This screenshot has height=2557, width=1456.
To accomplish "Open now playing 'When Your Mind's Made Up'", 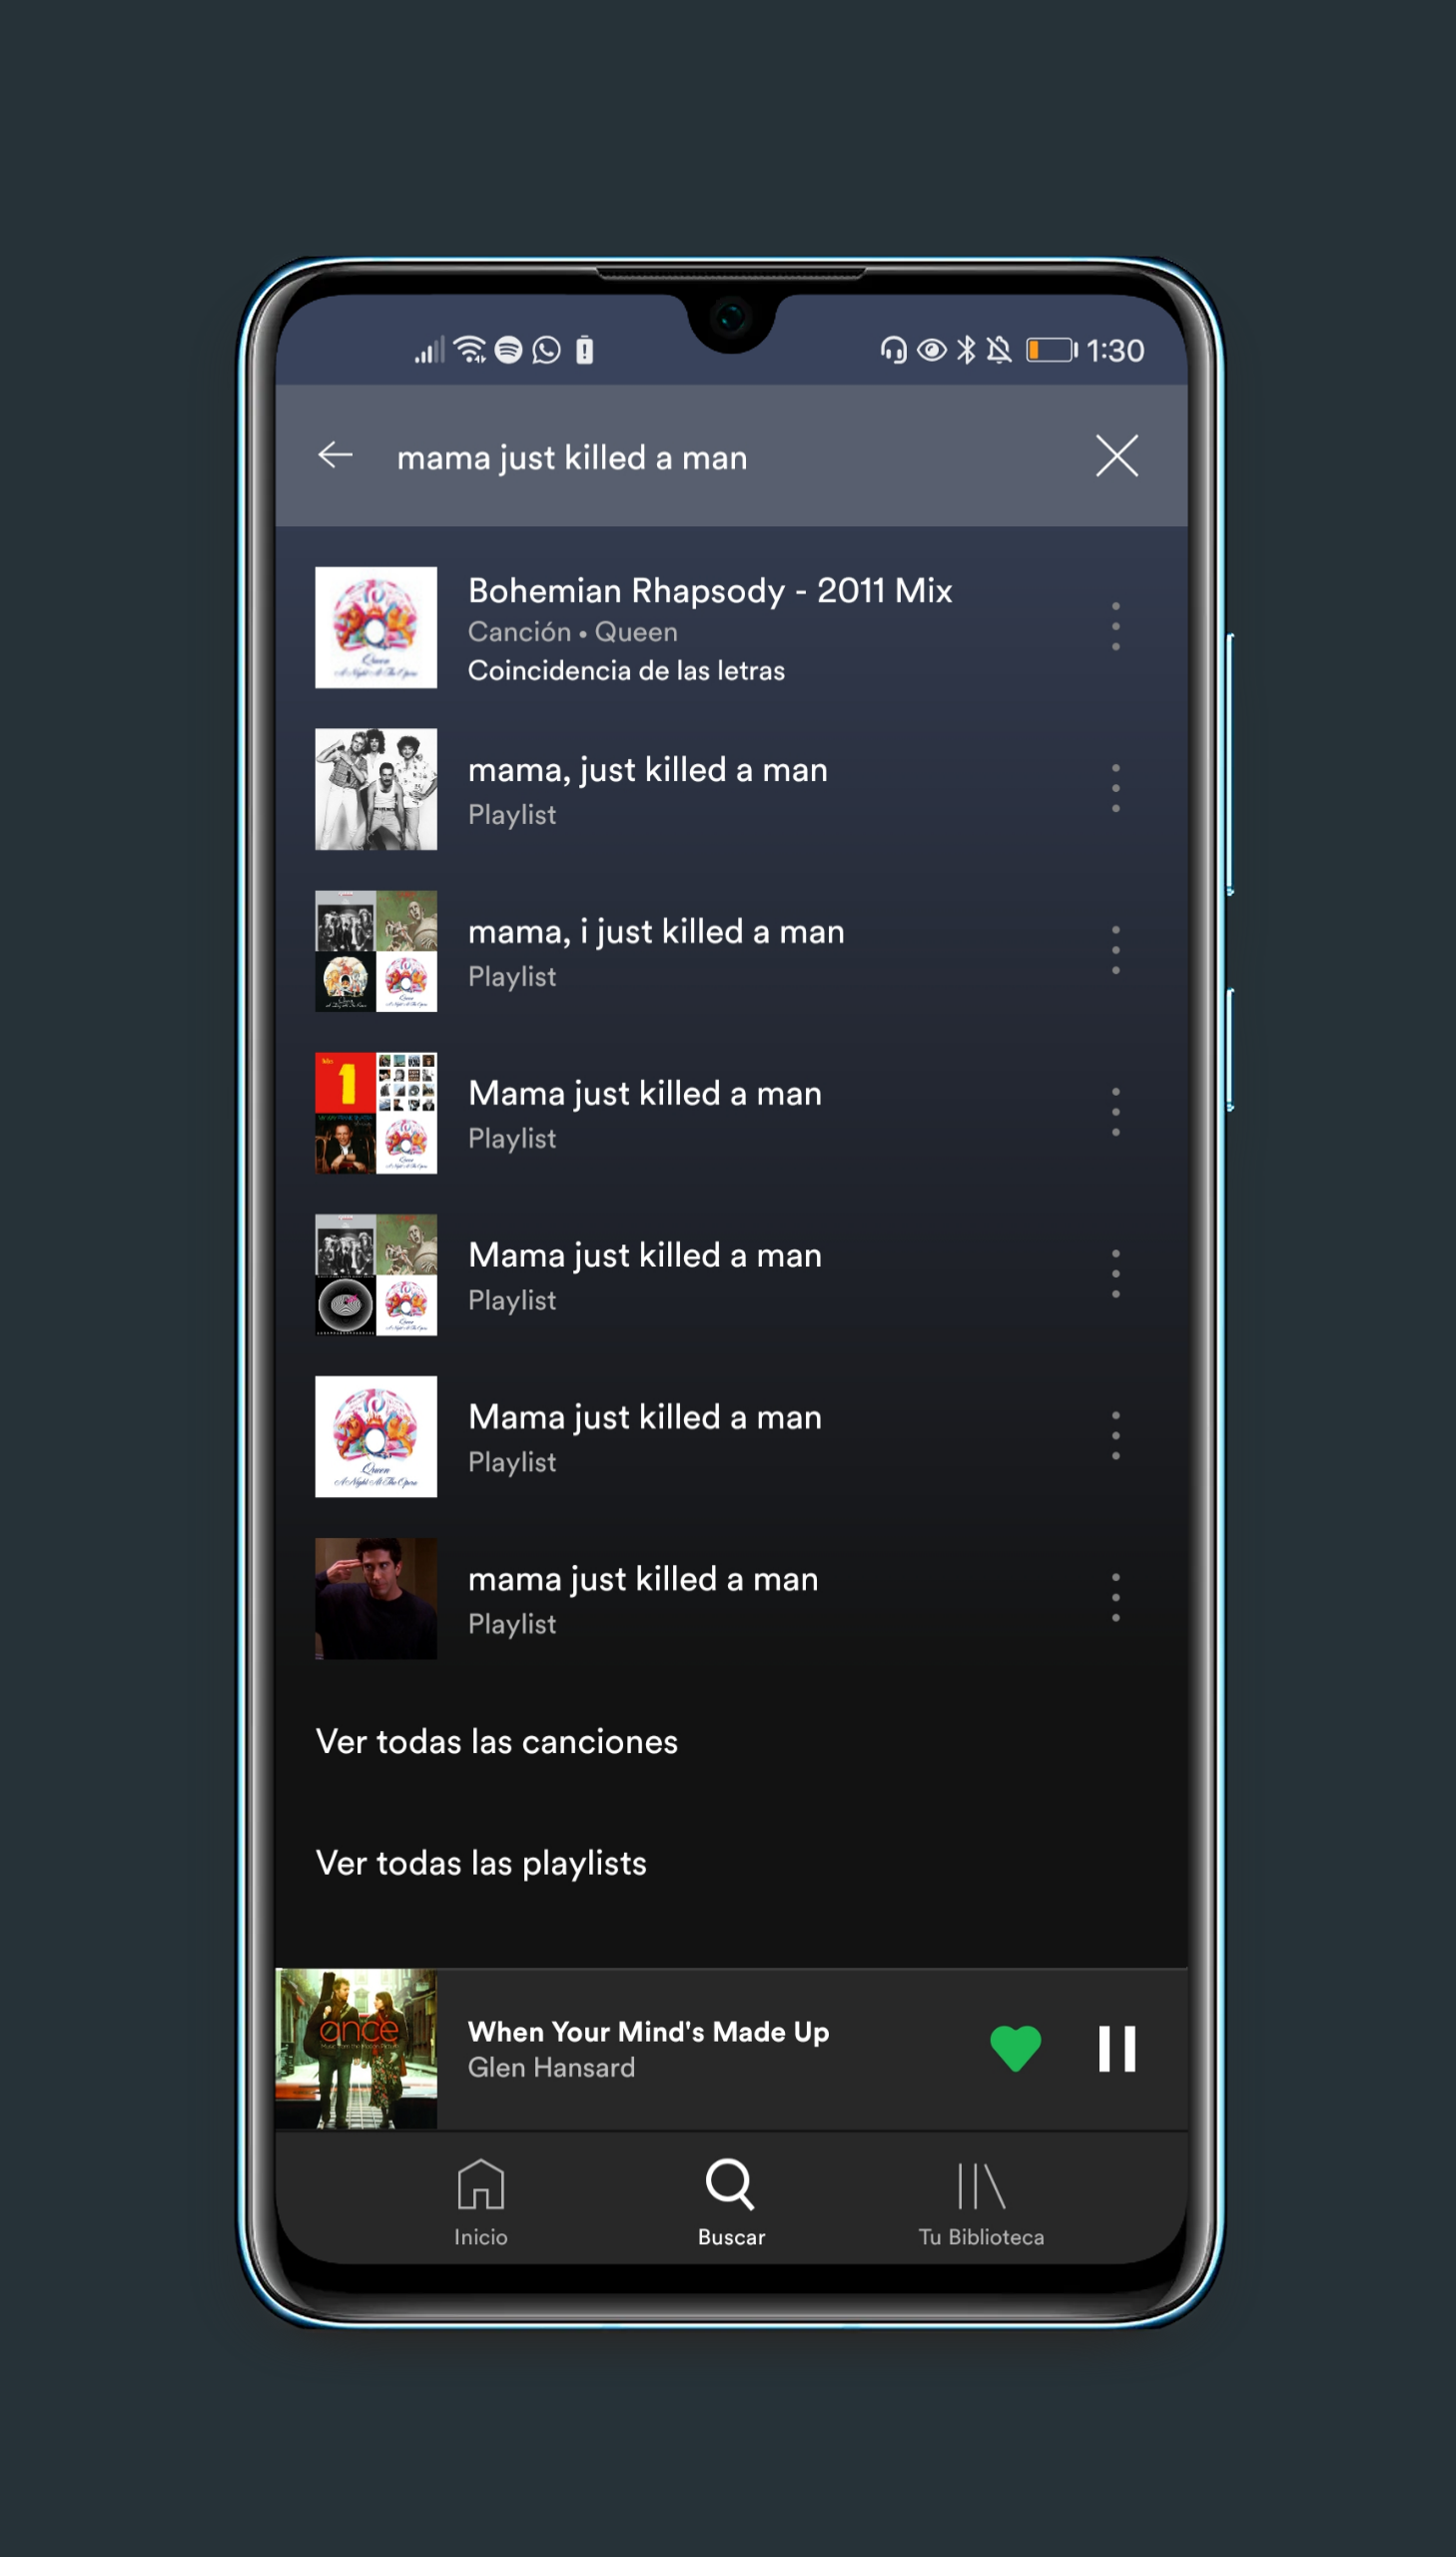I will (x=648, y=2032).
